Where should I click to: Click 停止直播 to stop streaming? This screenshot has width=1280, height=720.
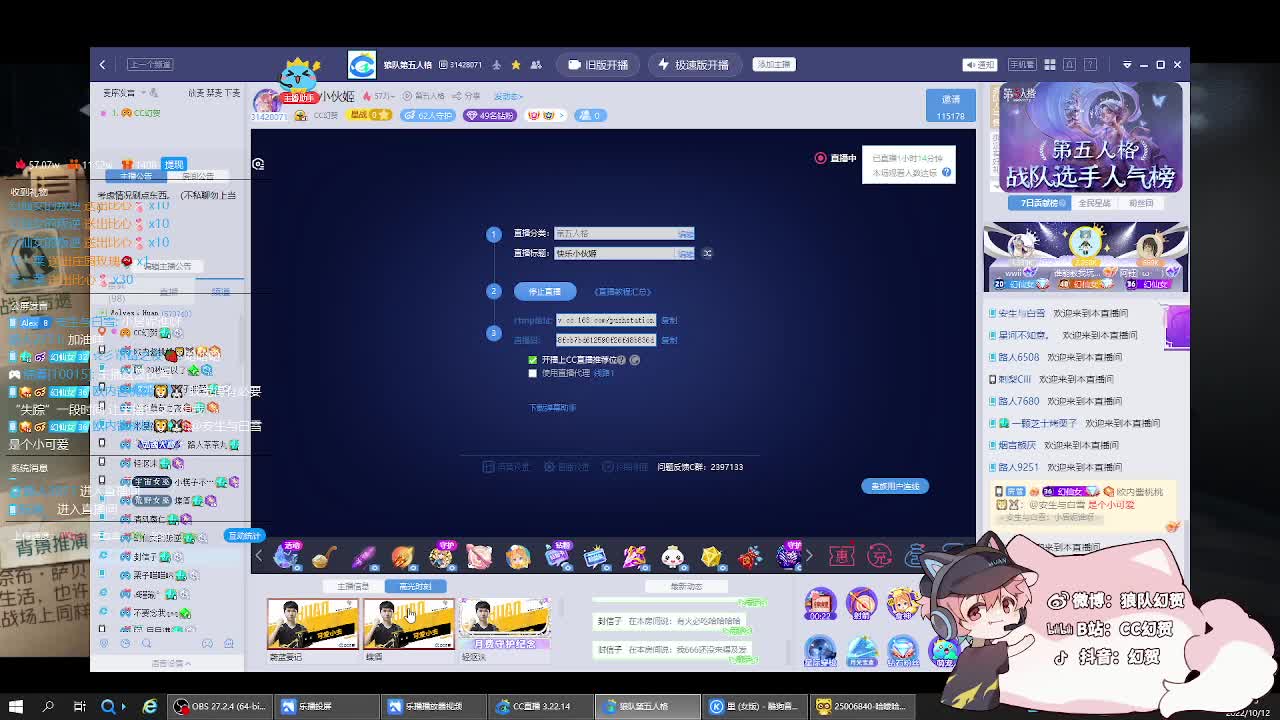(545, 291)
